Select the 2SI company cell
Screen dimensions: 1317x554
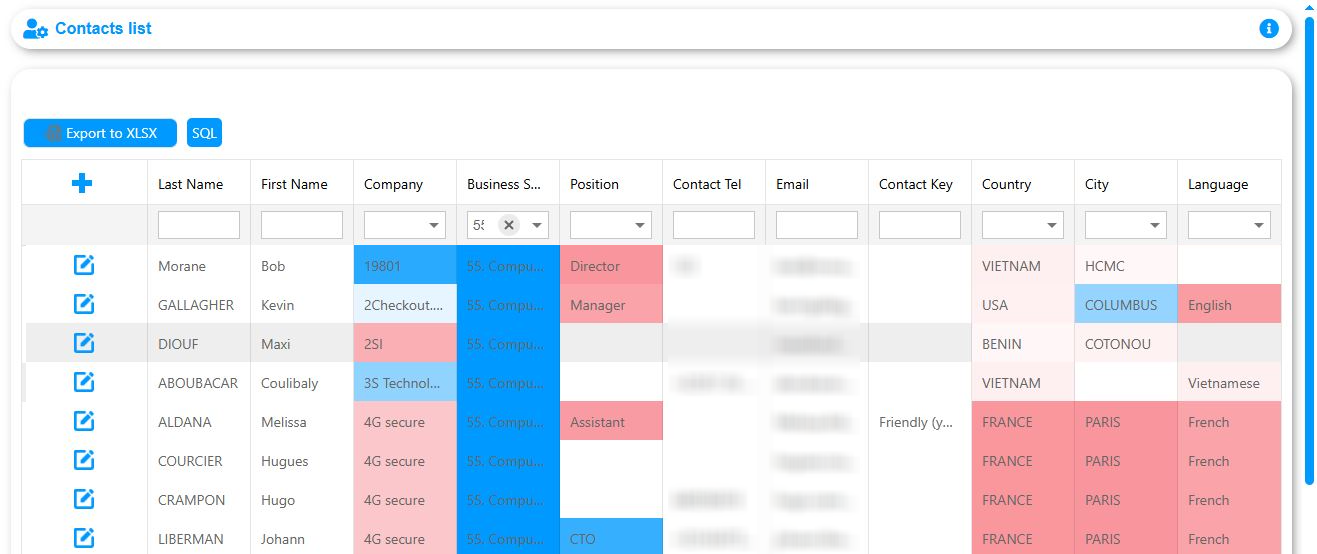(405, 344)
